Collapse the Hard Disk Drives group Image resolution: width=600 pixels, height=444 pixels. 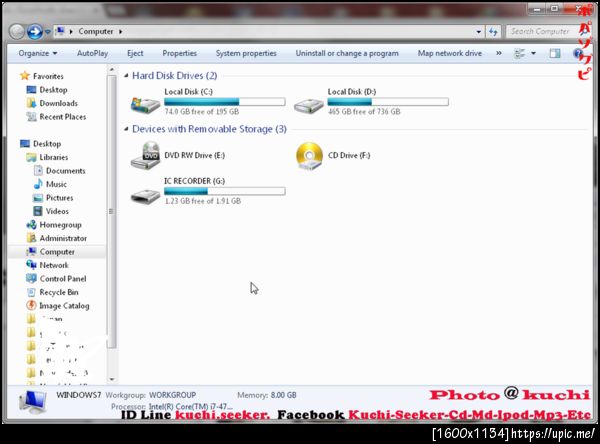pyautogui.click(x=126, y=76)
